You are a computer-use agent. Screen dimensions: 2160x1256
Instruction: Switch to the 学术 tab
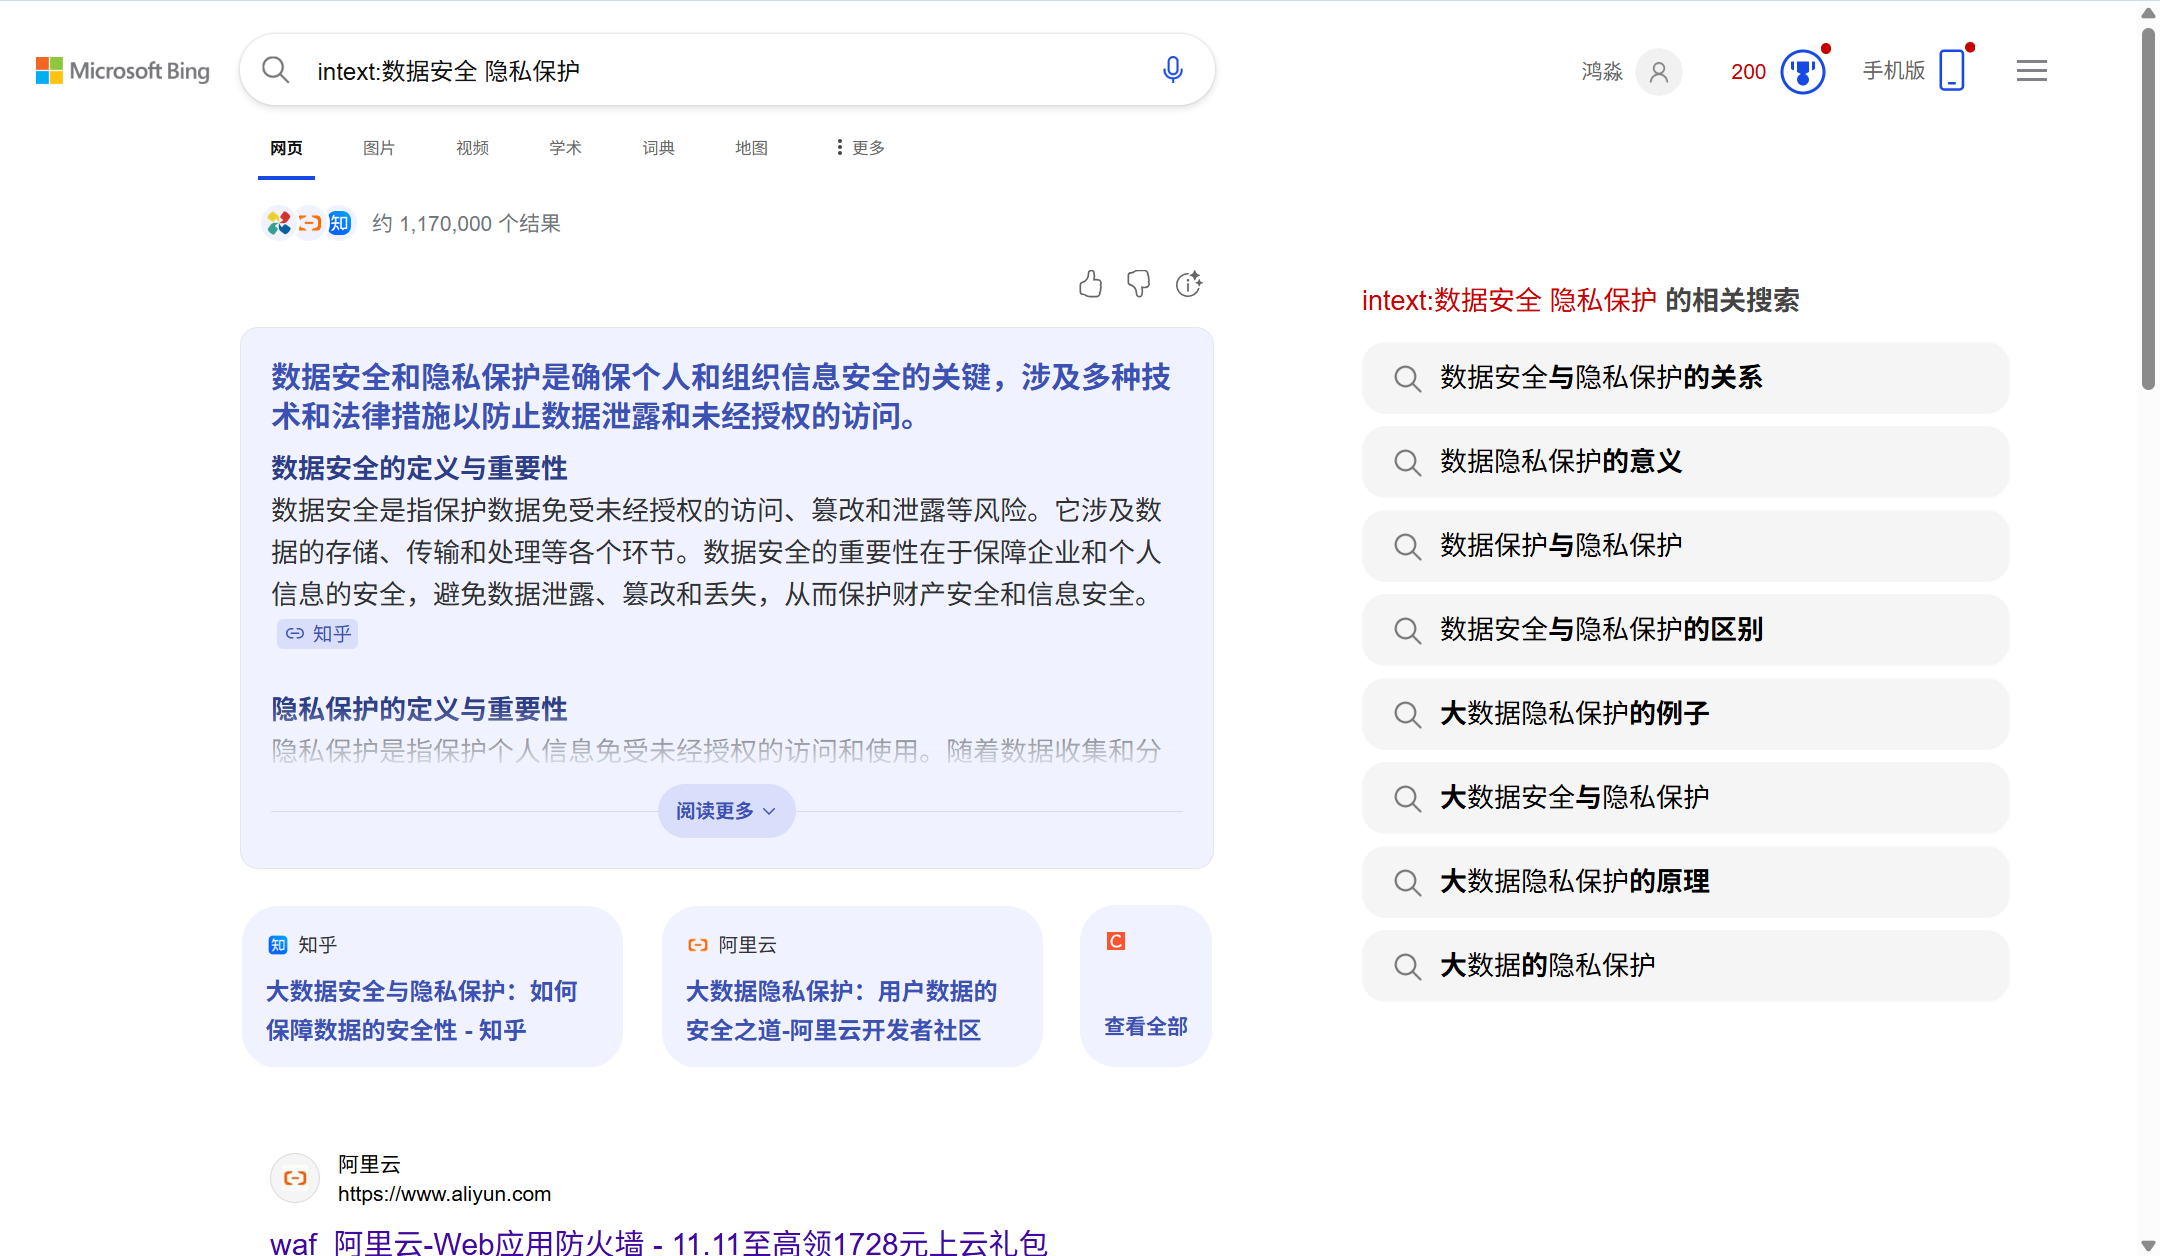(564, 147)
